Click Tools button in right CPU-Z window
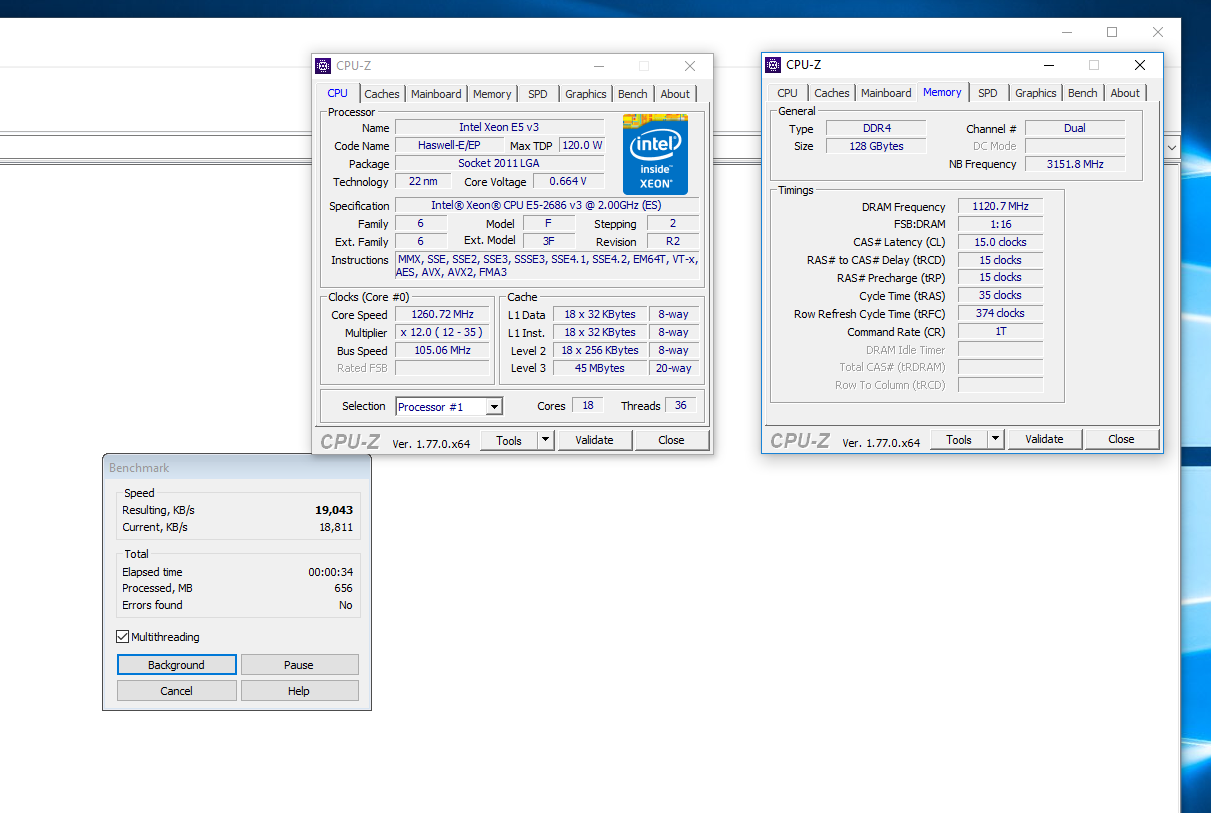The width and height of the screenshot is (1212, 818). [x=959, y=439]
